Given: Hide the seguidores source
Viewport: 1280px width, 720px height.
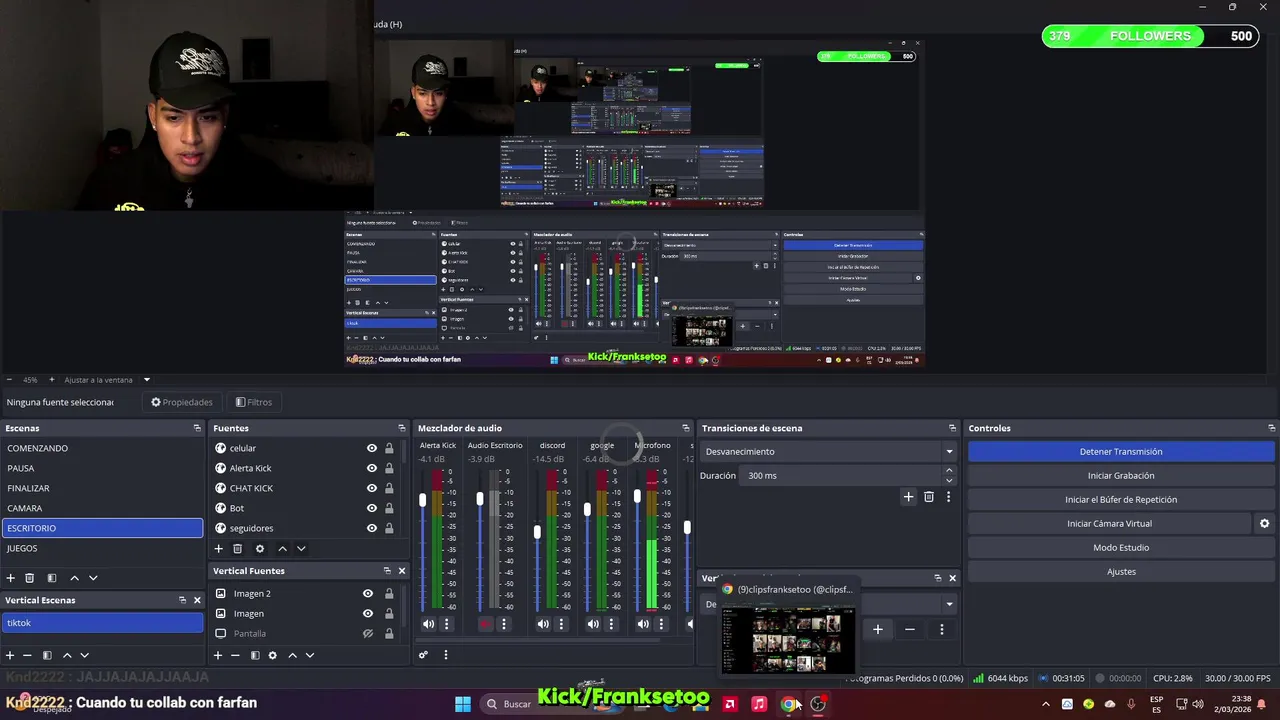Looking at the screenshot, I should tap(372, 529).
